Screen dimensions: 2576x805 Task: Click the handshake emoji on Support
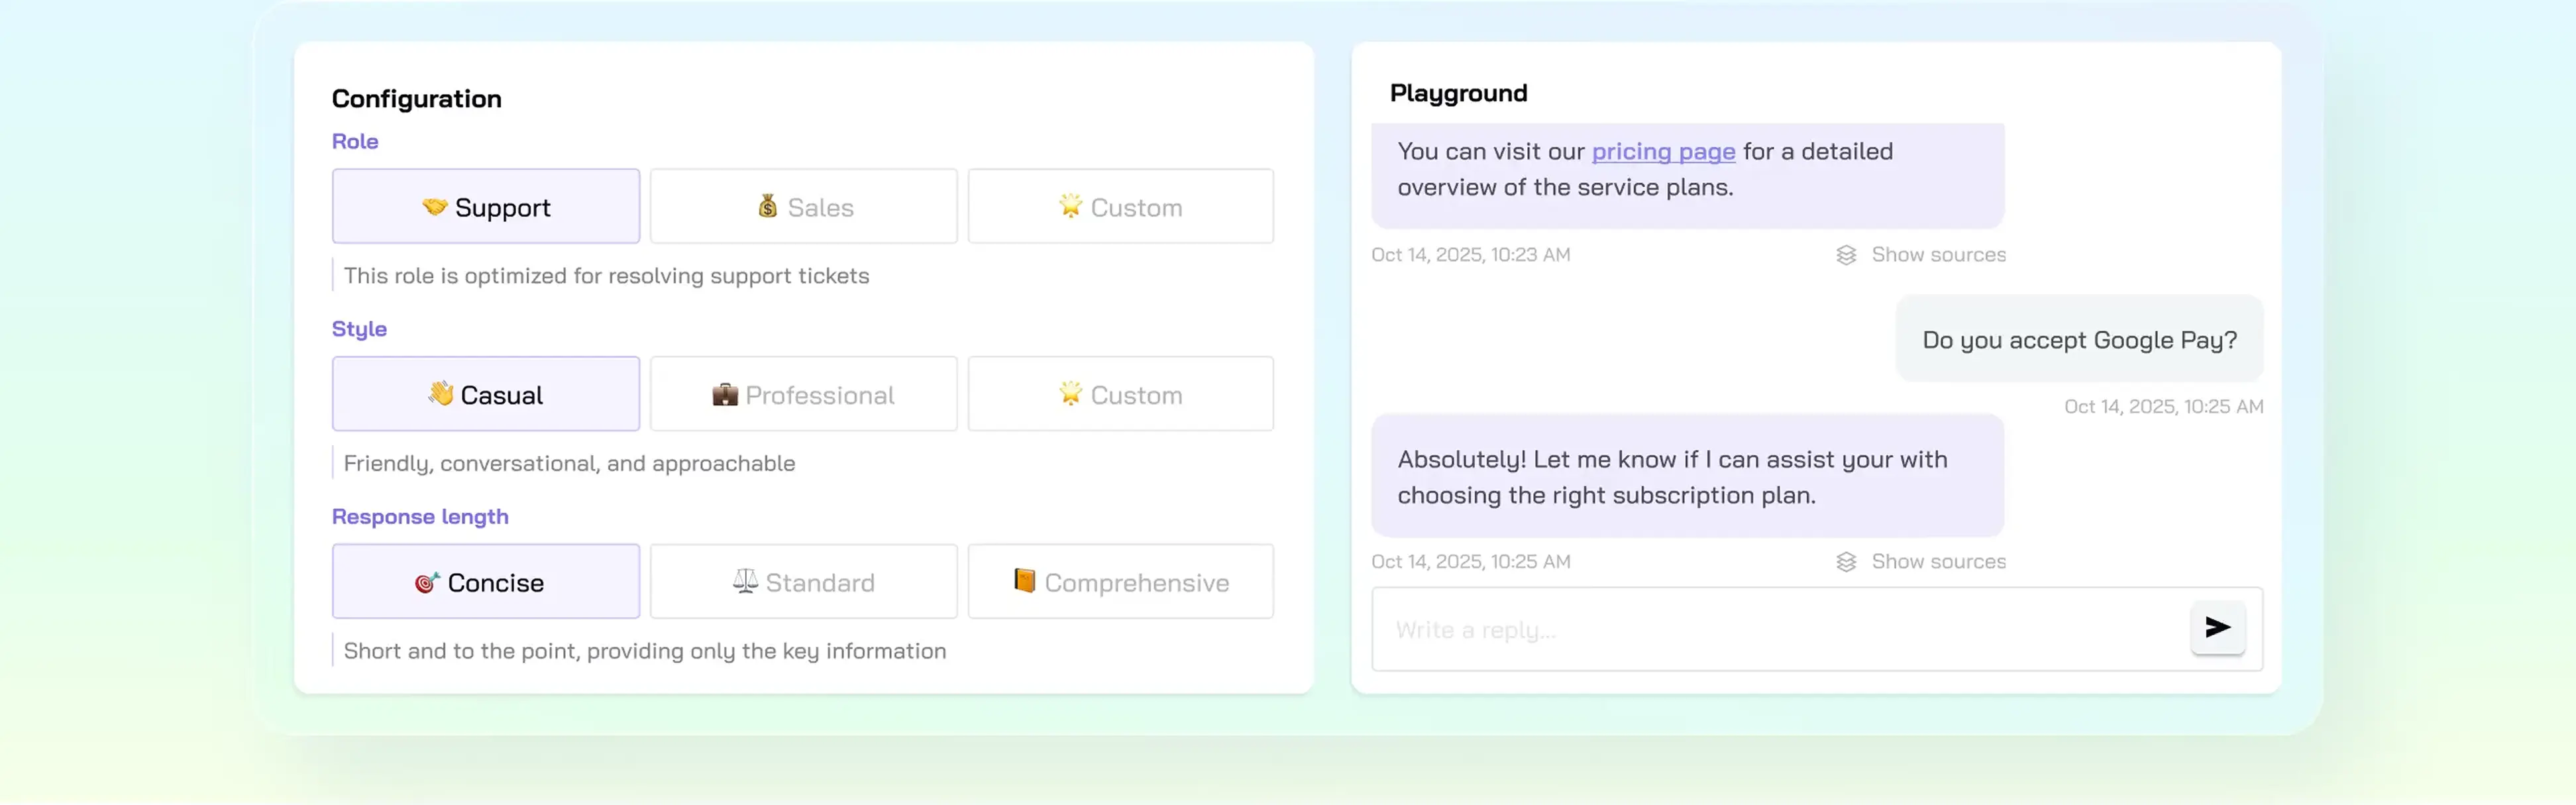[x=434, y=207]
